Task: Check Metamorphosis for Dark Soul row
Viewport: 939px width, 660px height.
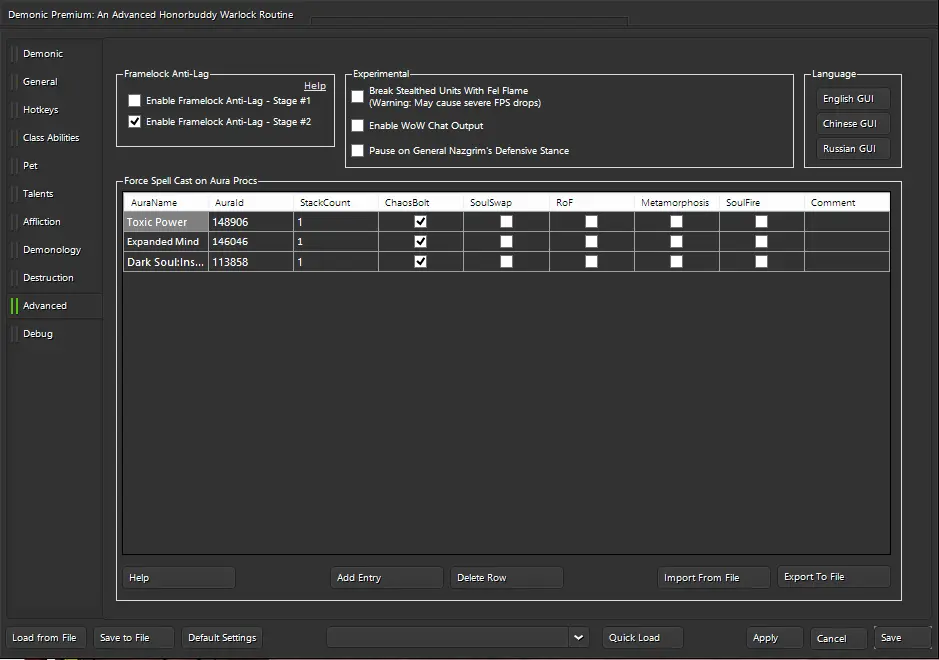Action: tap(677, 261)
